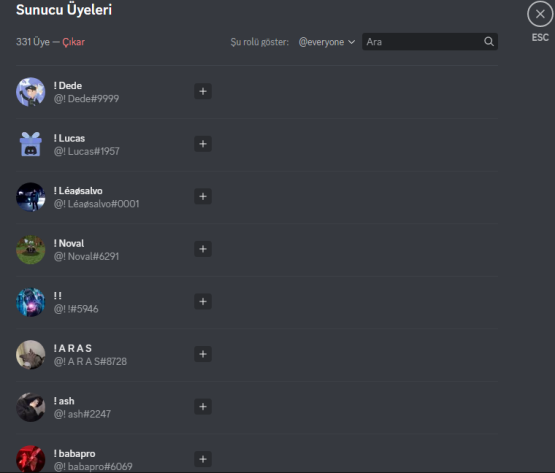Add role to ! Noval member
This screenshot has height=473, width=555.
pyautogui.click(x=203, y=249)
